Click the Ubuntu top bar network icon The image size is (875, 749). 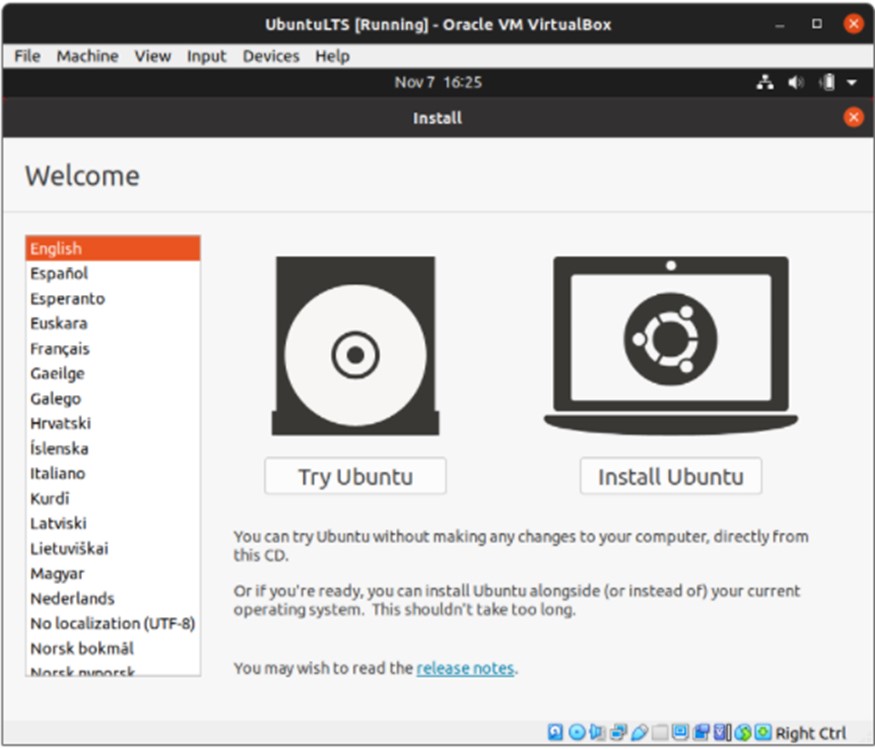point(765,83)
